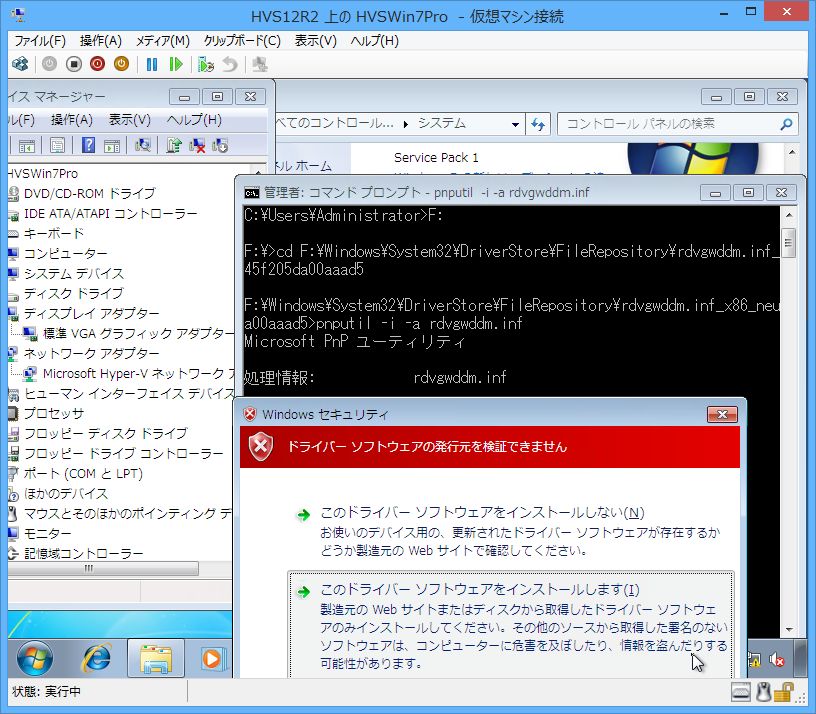Select IDE ATA/ATAPI コントローラー in device tree
The image size is (816, 714).
click(x=110, y=213)
